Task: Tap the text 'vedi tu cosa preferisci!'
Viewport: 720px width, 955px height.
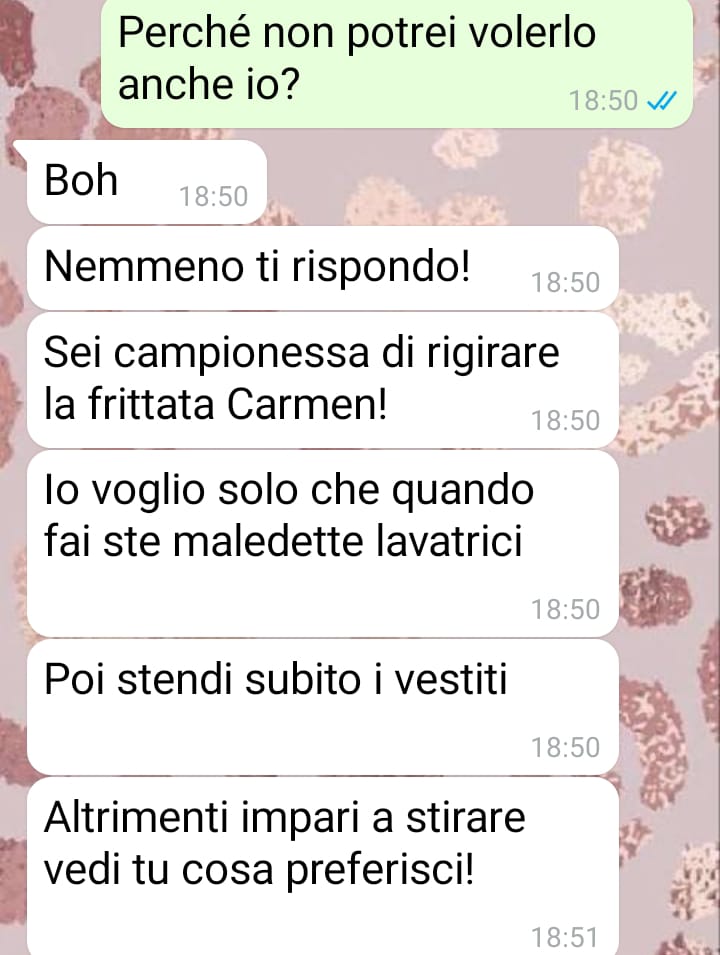Action: click(x=259, y=869)
